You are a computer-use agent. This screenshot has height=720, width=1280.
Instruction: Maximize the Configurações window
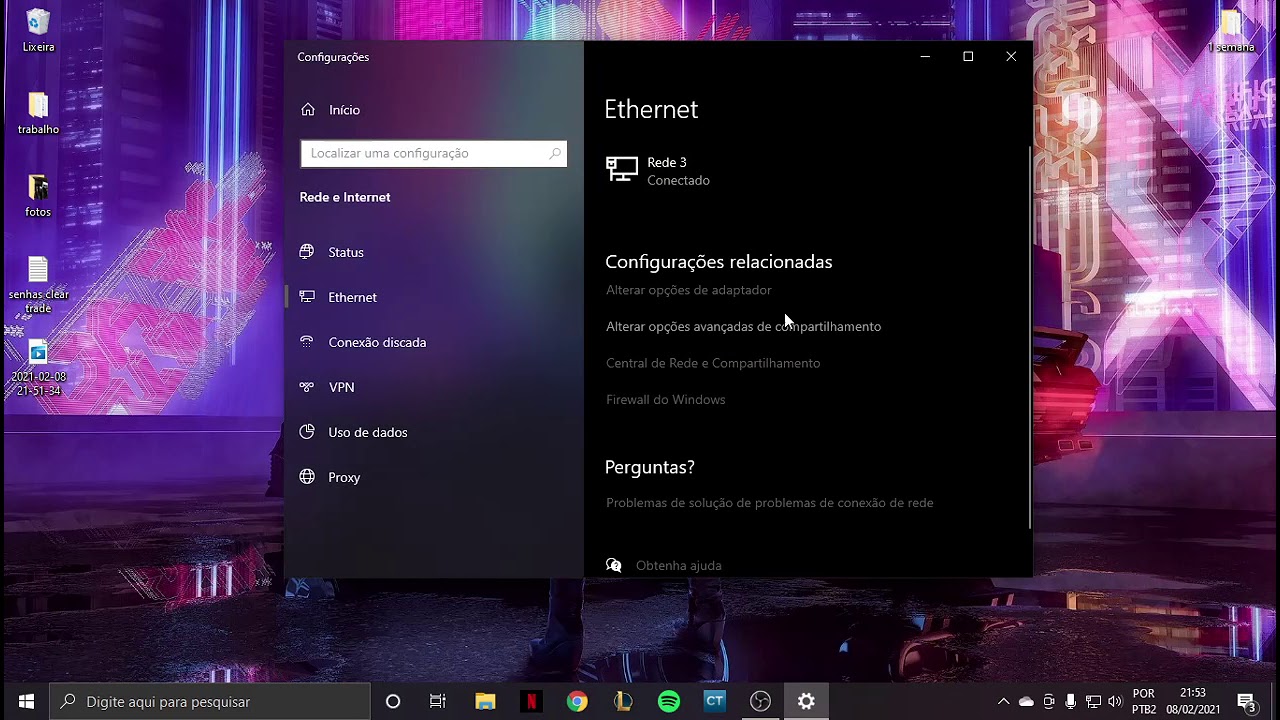(968, 57)
